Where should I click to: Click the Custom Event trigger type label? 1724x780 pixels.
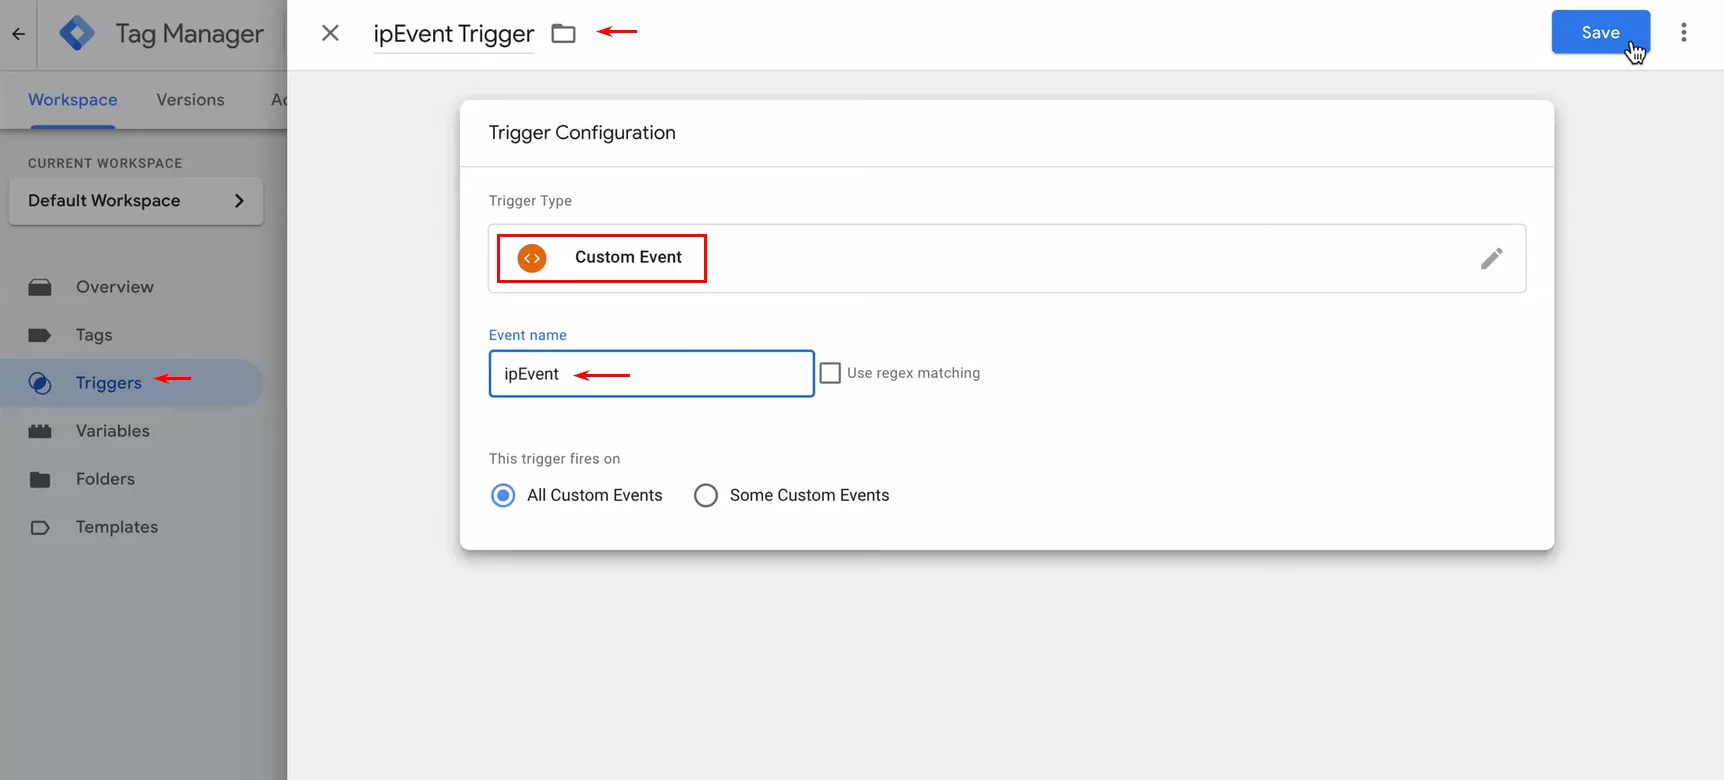click(628, 257)
